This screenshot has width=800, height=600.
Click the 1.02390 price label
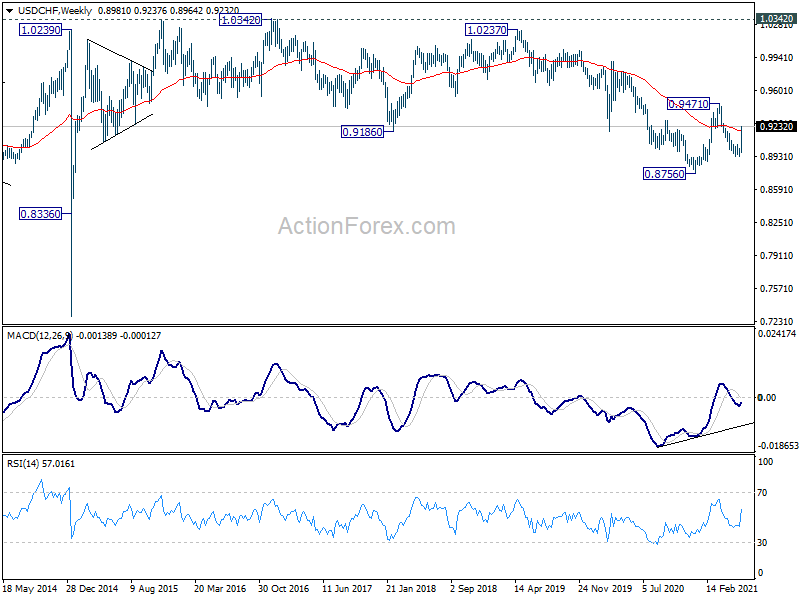[x=40, y=30]
